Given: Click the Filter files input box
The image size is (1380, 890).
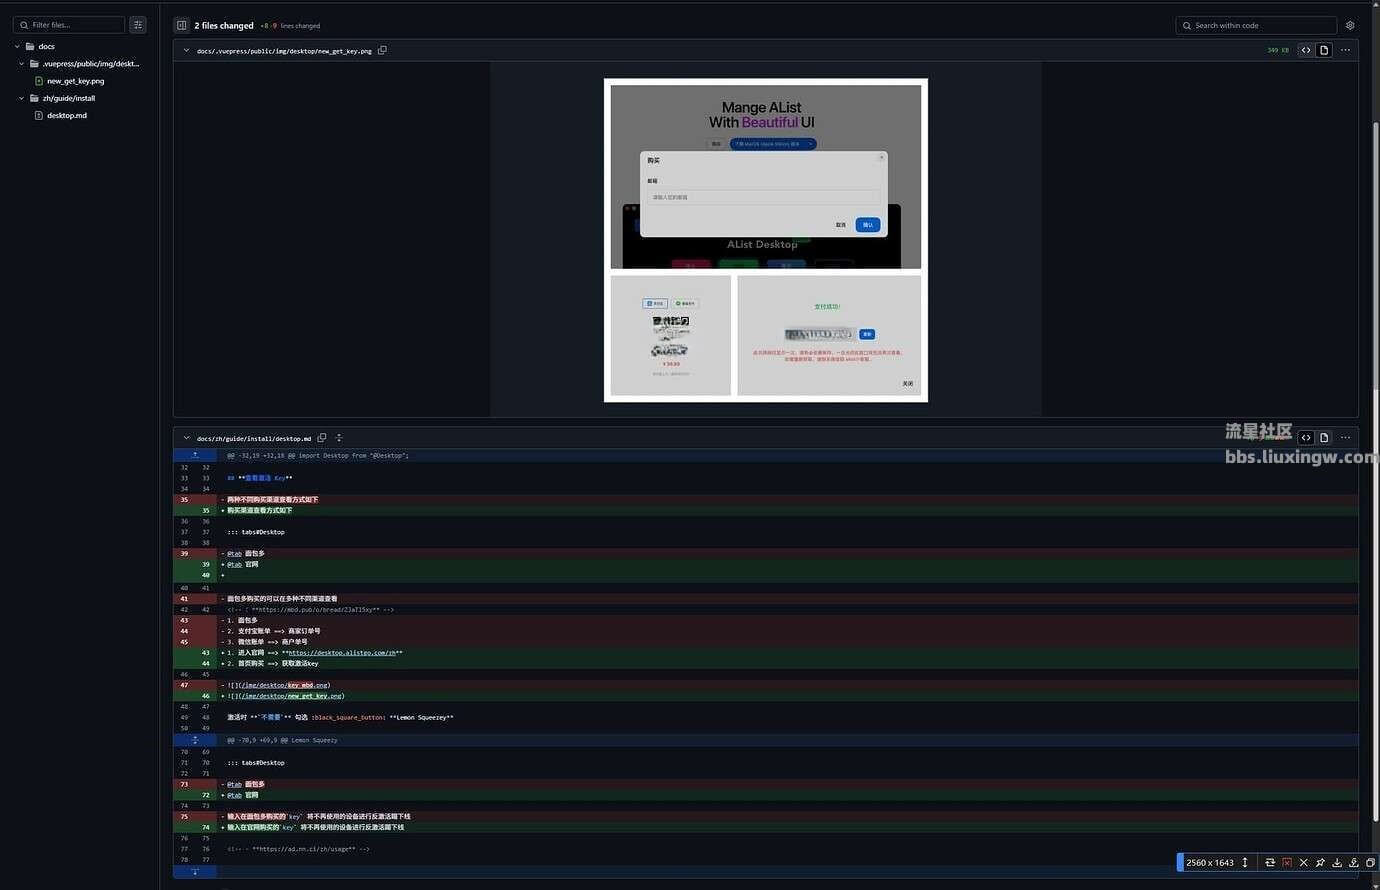Looking at the screenshot, I should click(x=69, y=25).
